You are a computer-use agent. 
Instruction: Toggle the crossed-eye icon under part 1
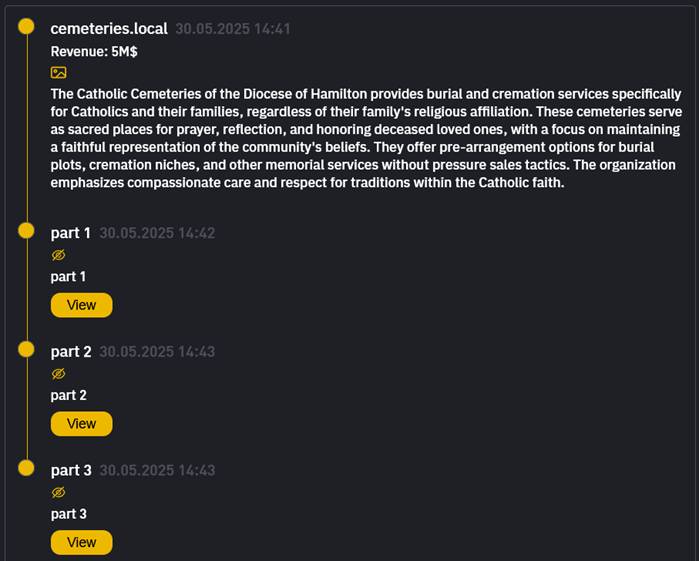pyautogui.click(x=58, y=255)
